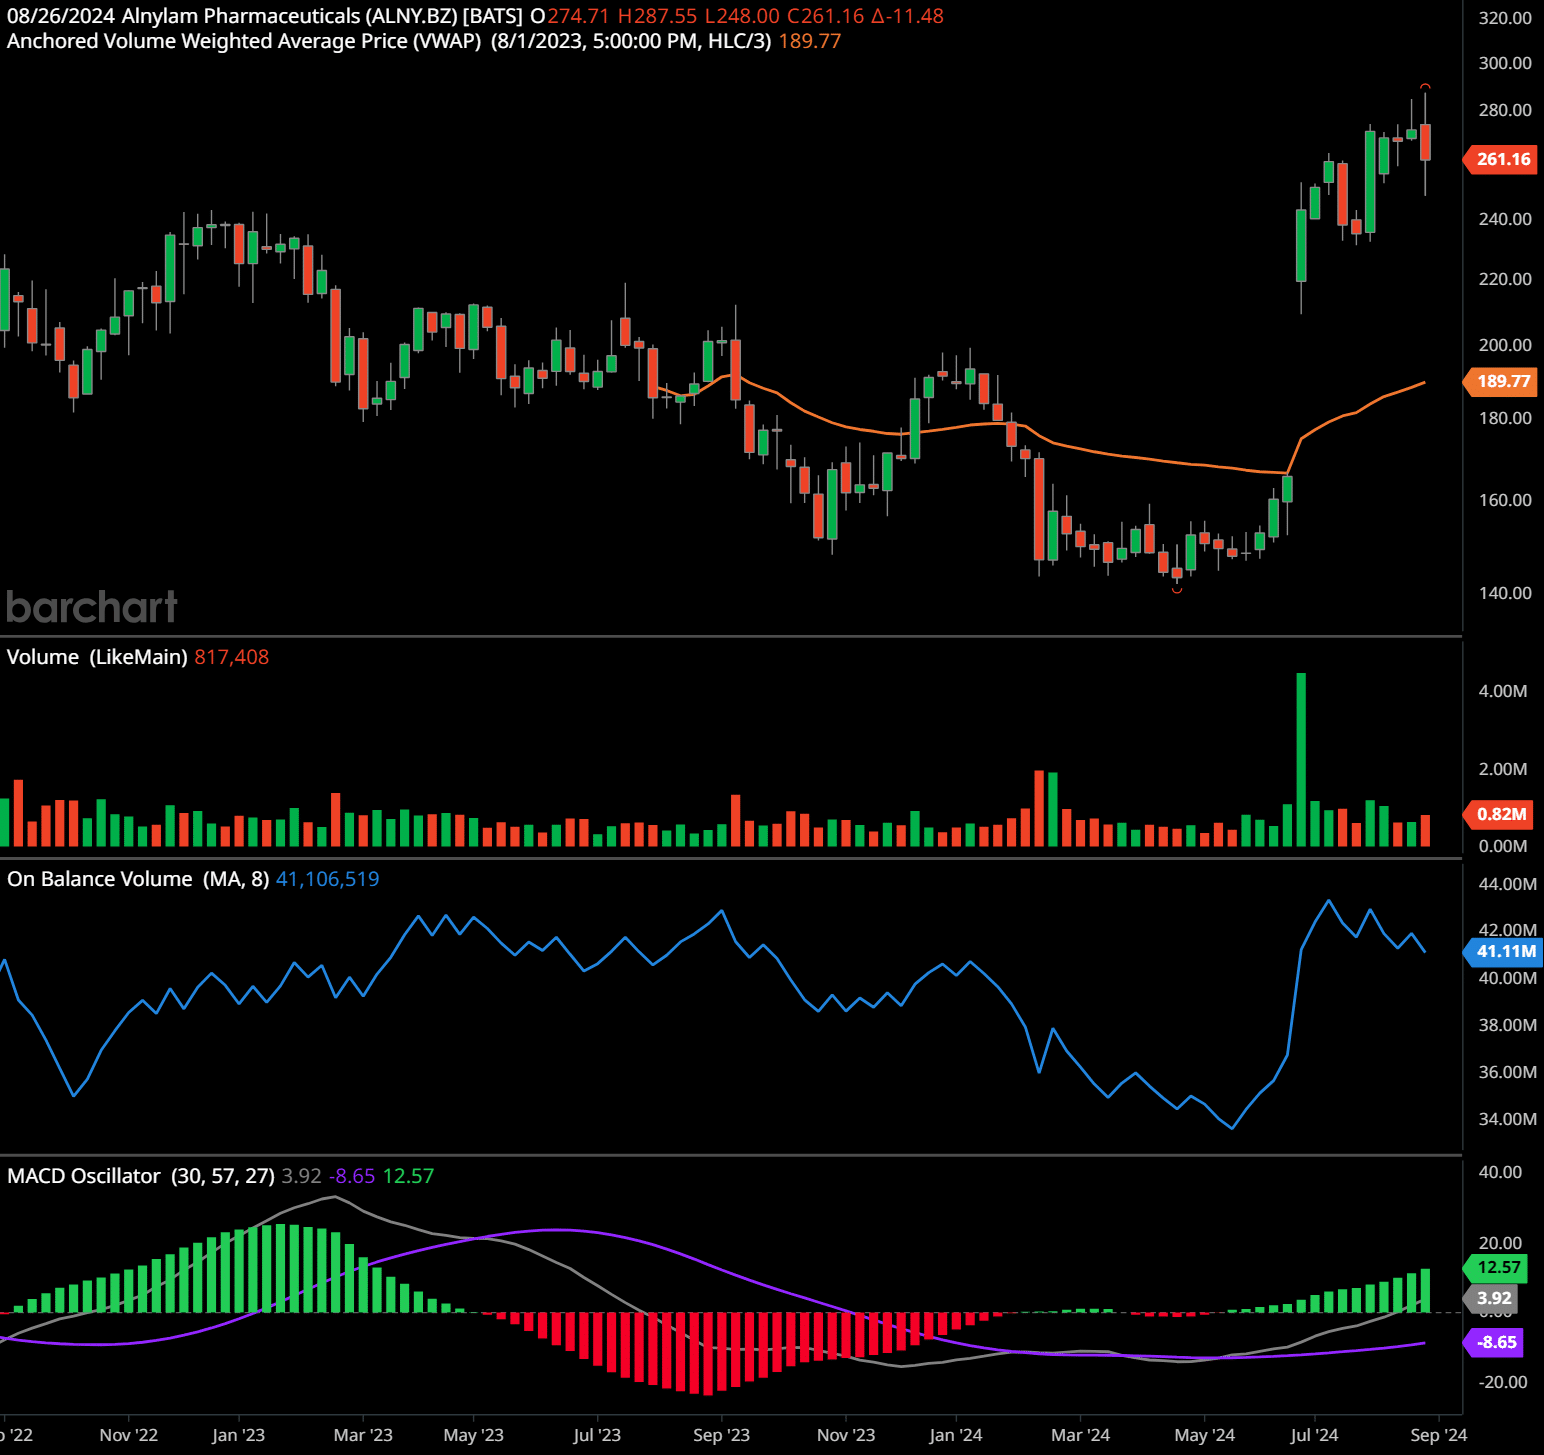Click the Jan '23 date axis label
The image size is (1544, 1455).
coord(238,1435)
